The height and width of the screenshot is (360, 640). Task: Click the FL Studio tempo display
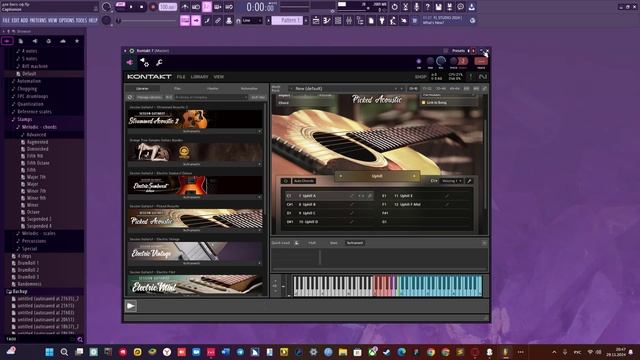(x=167, y=7)
